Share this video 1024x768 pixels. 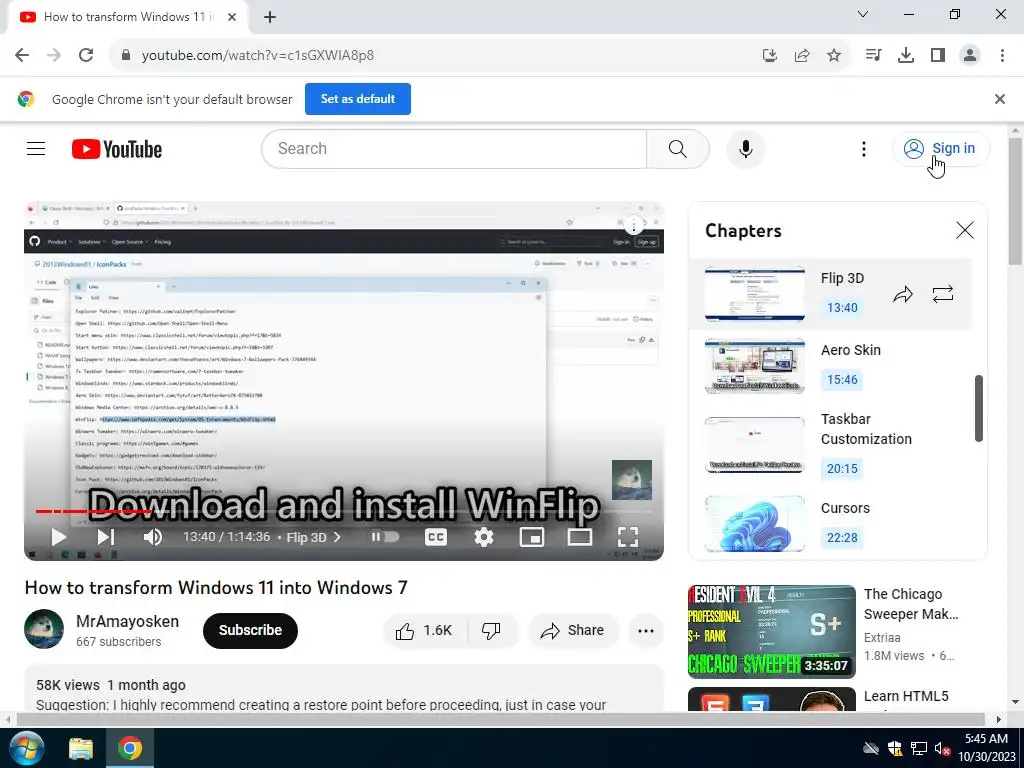[x=573, y=630]
